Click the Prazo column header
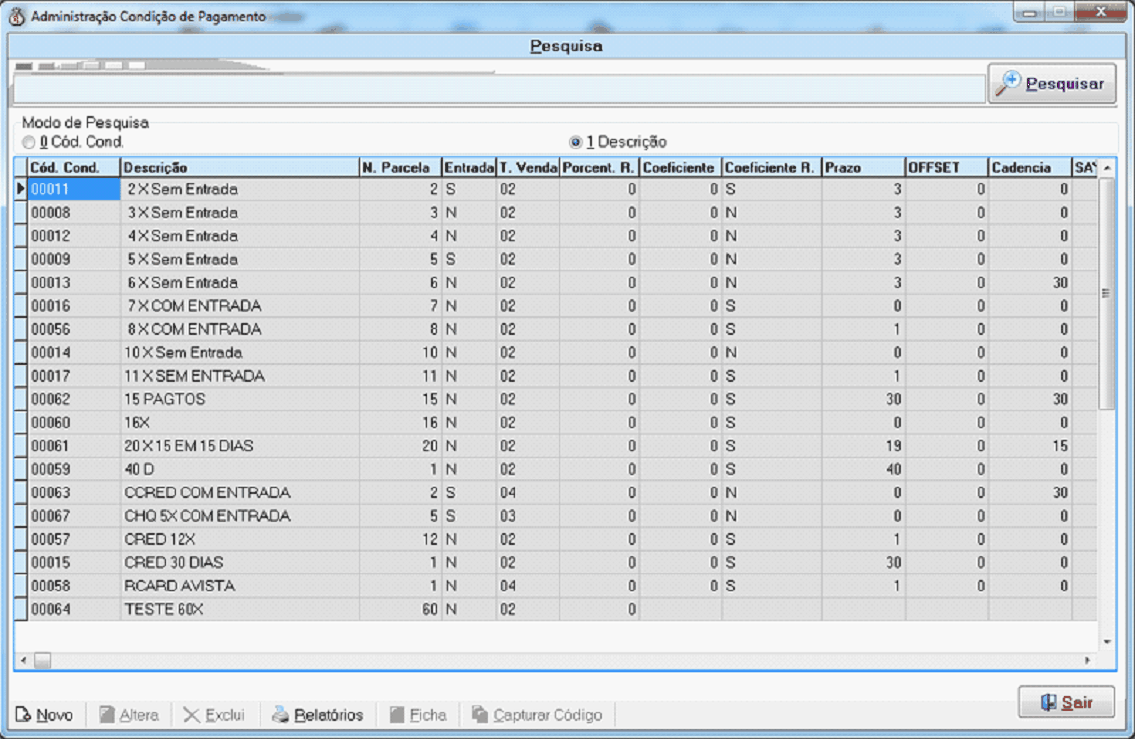Viewport: 1136px width, 740px height. [862, 168]
